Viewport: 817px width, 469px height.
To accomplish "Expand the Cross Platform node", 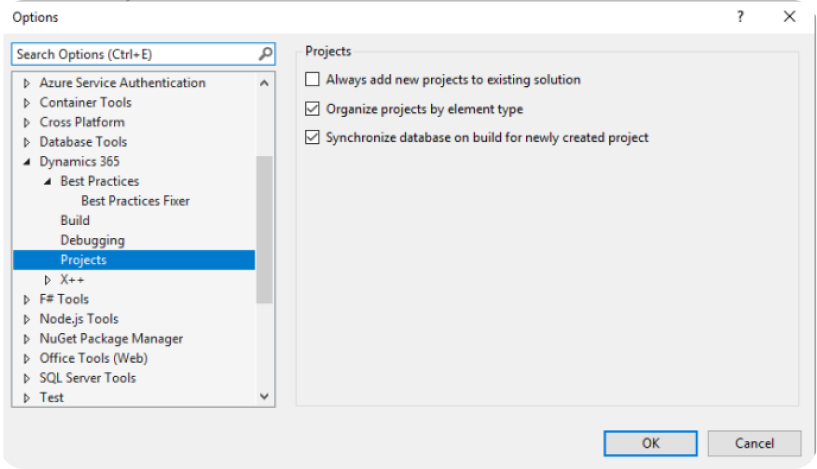I will coord(27,122).
